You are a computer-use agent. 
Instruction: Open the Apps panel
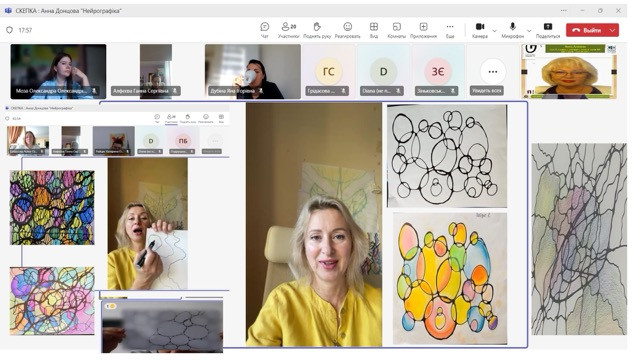[x=423, y=30]
